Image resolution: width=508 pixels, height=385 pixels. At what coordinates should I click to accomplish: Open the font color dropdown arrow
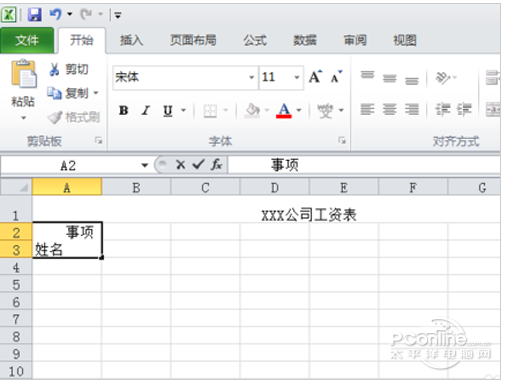pyautogui.click(x=299, y=110)
